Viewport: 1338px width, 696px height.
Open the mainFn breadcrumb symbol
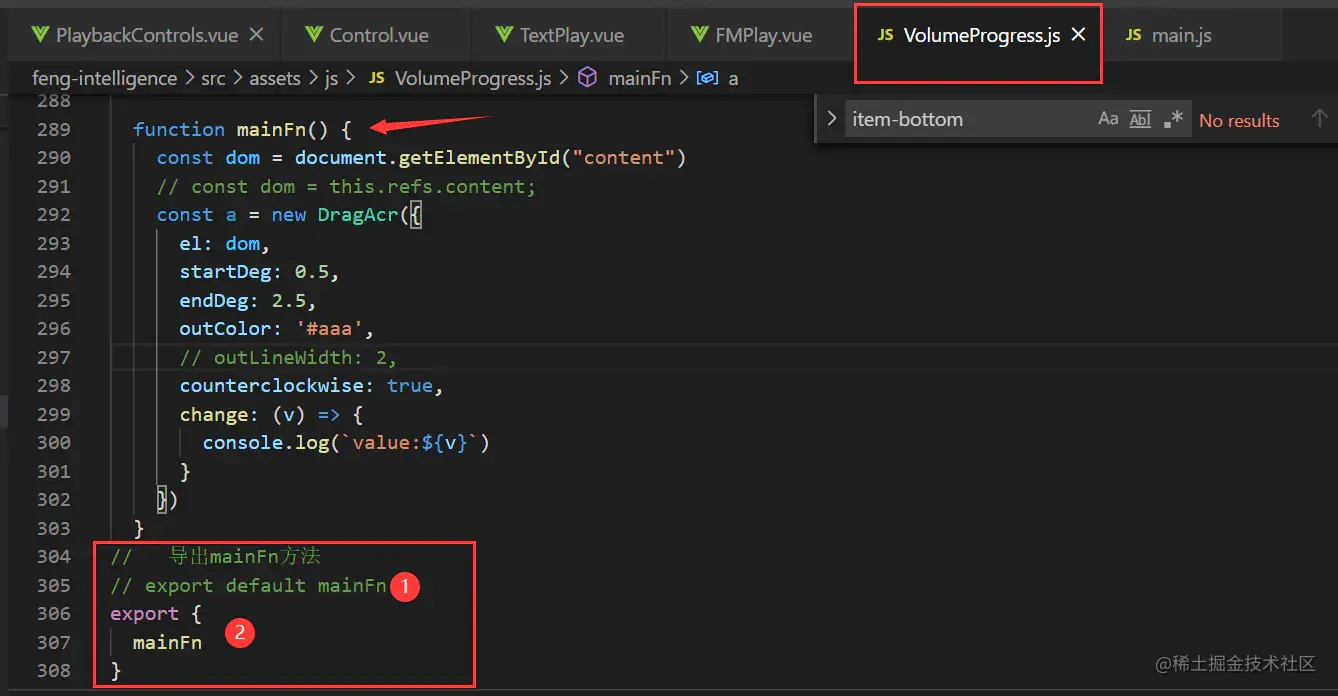tap(639, 78)
